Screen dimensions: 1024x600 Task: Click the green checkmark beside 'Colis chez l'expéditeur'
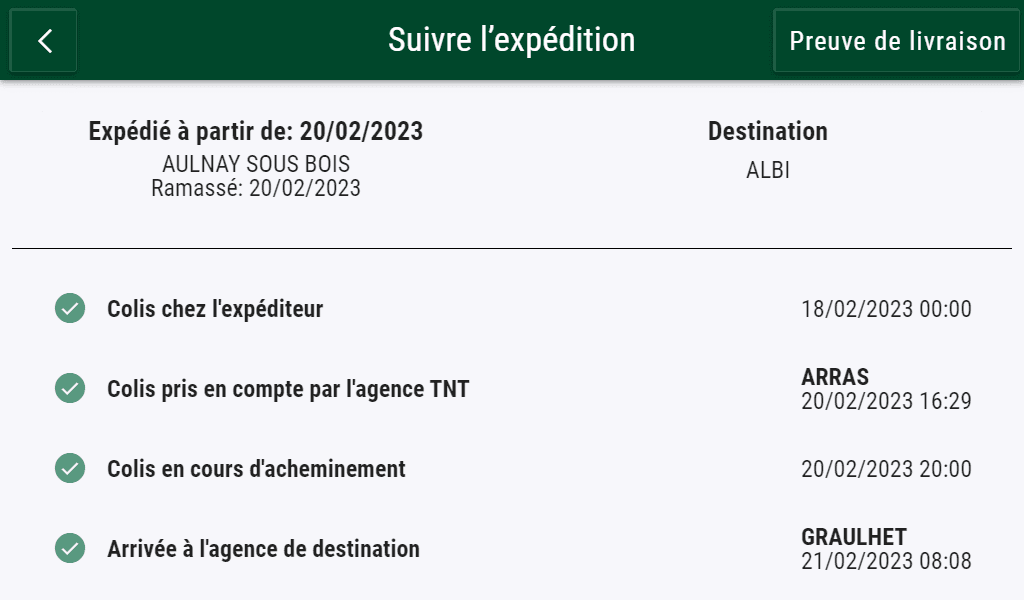(x=68, y=308)
